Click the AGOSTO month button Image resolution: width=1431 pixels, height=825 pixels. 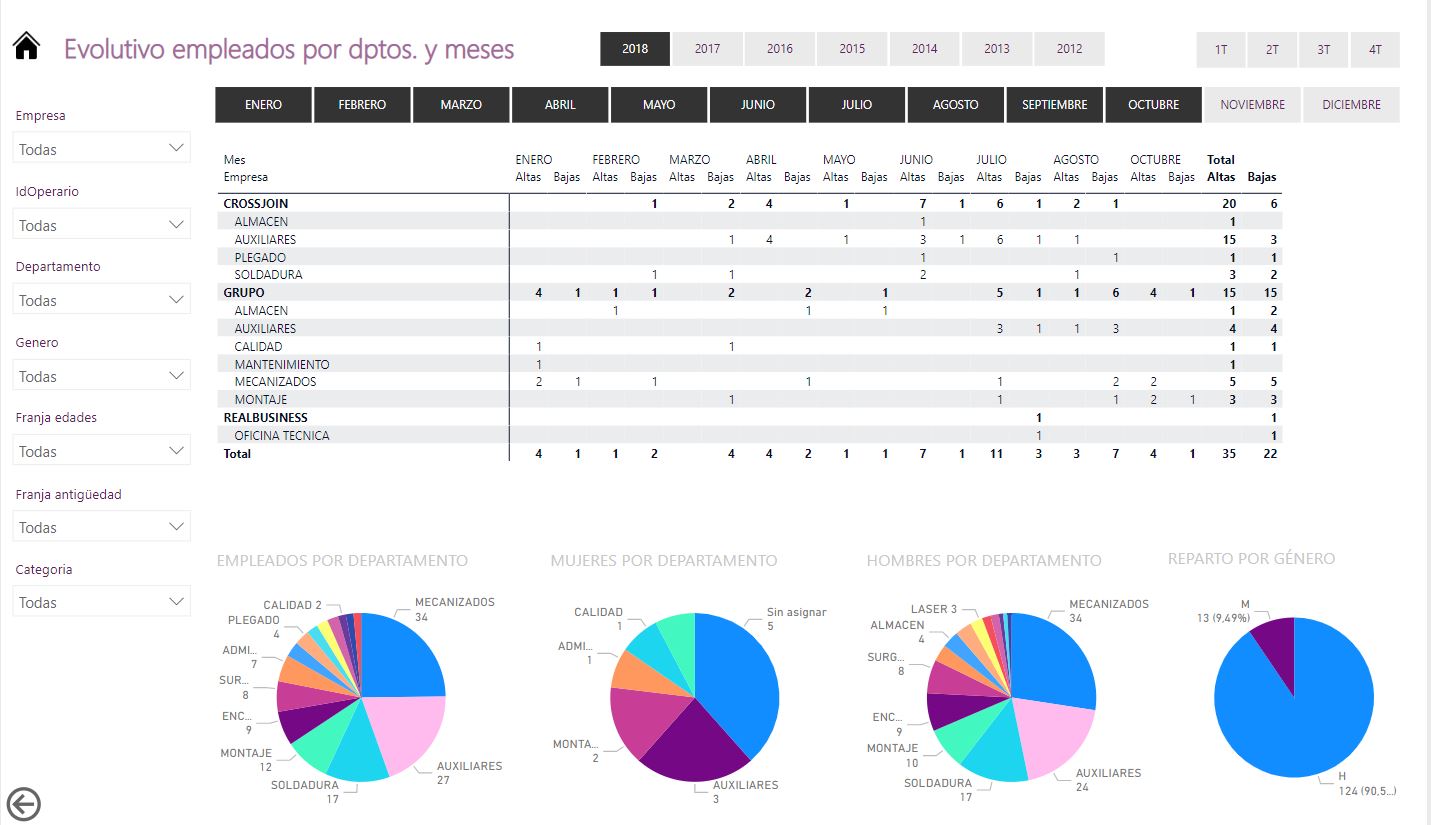[x=955, y=105]
